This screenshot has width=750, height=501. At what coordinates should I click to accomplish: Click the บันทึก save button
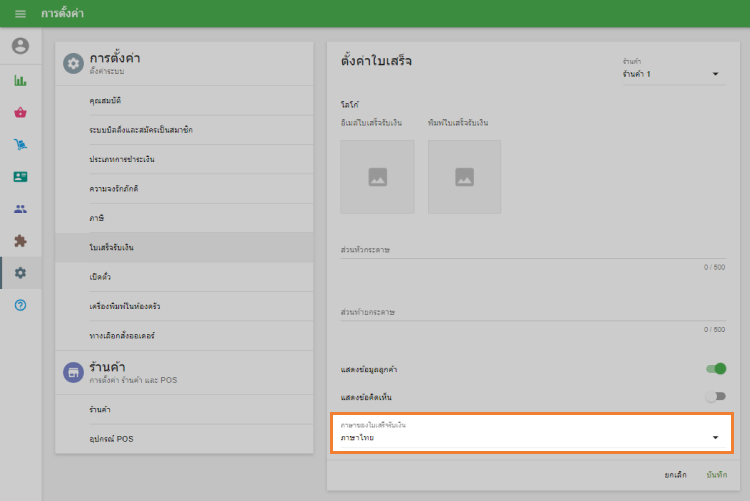coord(716,474)
